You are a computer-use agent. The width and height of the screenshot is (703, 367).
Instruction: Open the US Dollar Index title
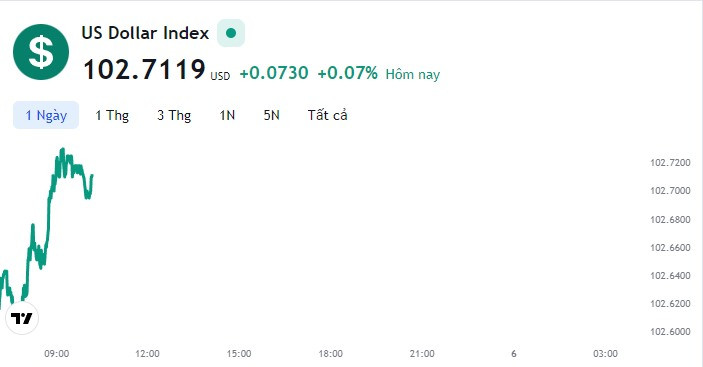coord(145,33)
